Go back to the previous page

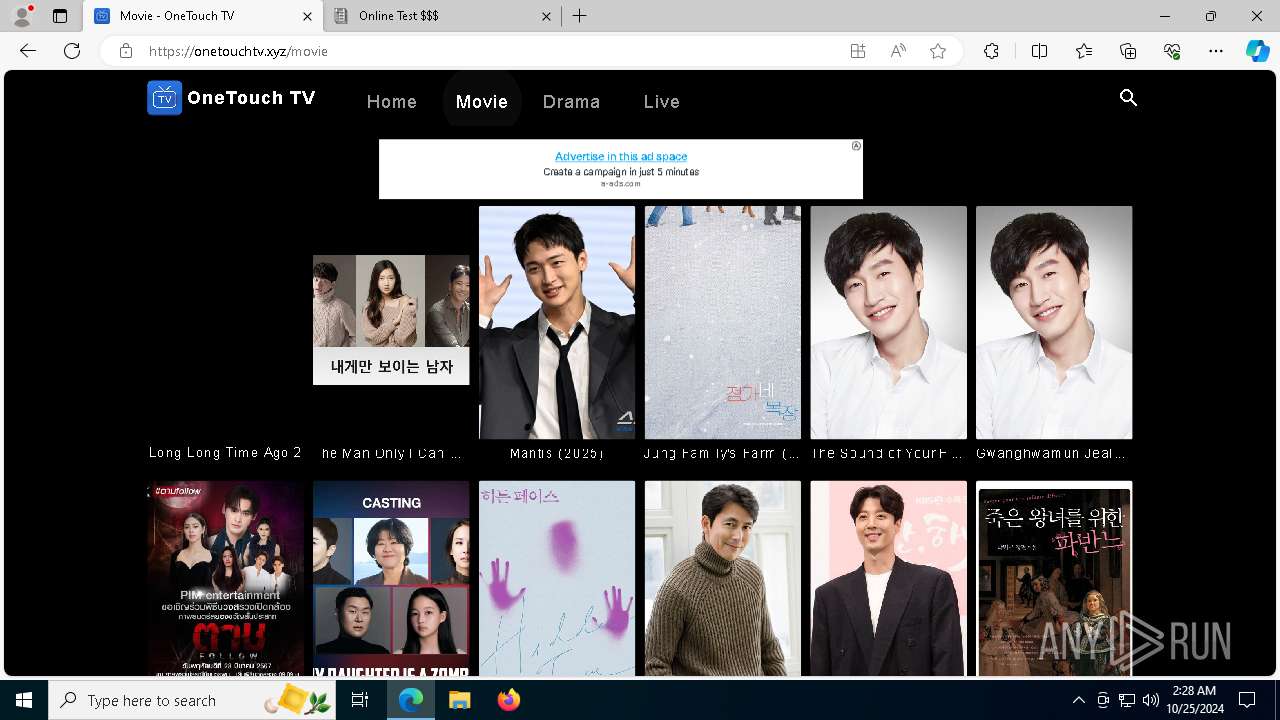[28, 51]
